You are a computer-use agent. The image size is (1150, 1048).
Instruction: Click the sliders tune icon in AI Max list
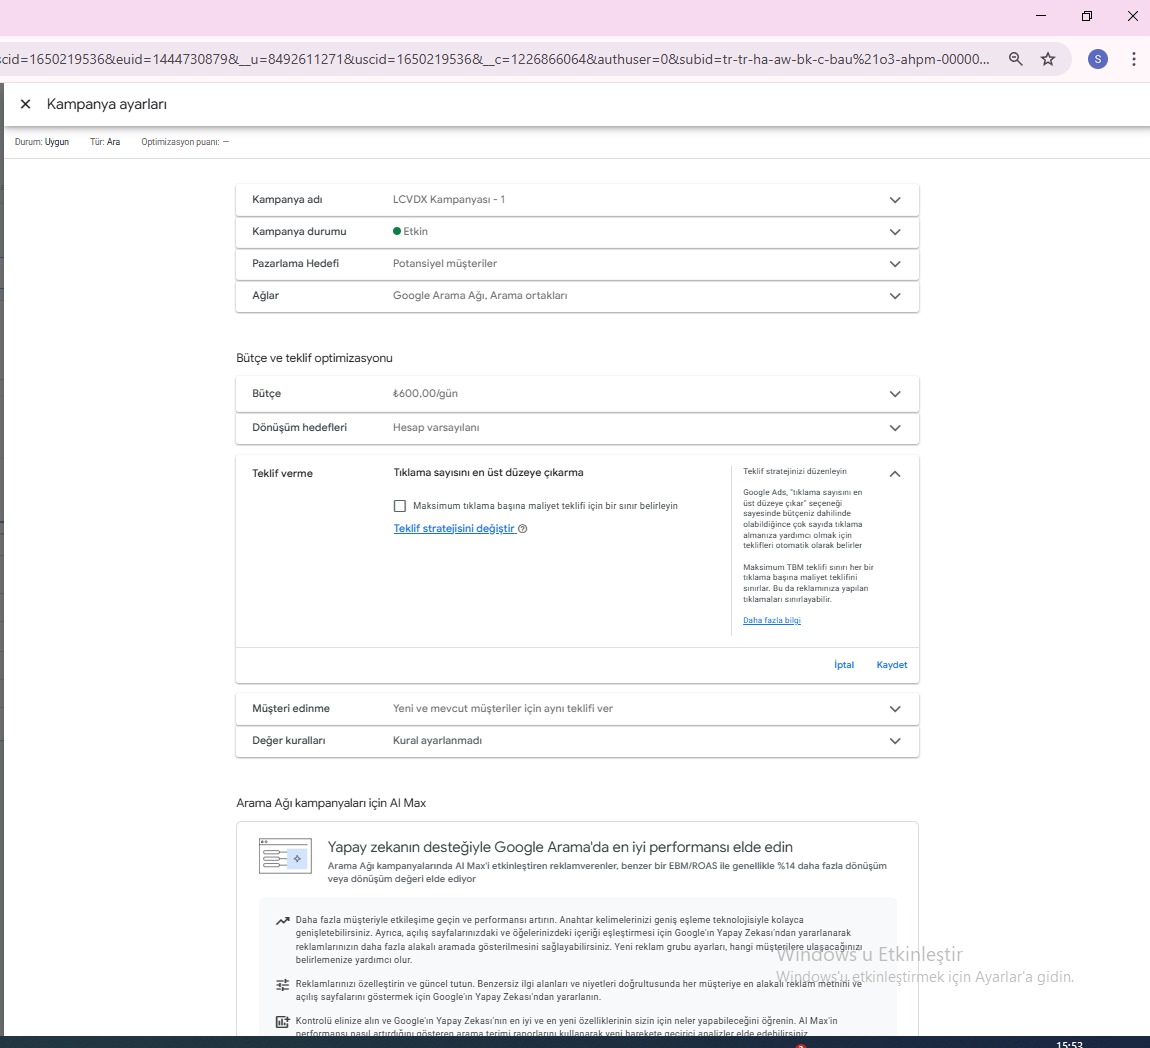pyautogui.click(x=282, y=985)
